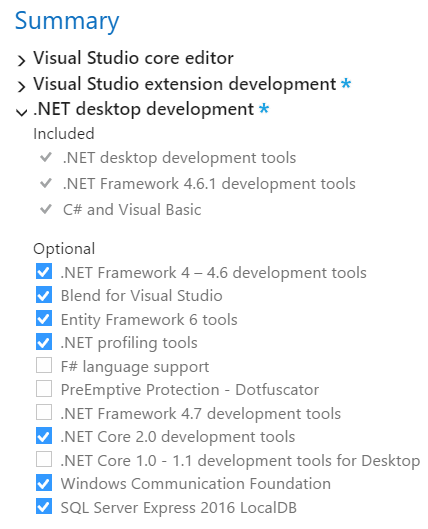This screenshot has width=428, height=529.
Task: Click 'SQL Server Express 2016 LocalDB' label text
Action: (x=179, y=508)
